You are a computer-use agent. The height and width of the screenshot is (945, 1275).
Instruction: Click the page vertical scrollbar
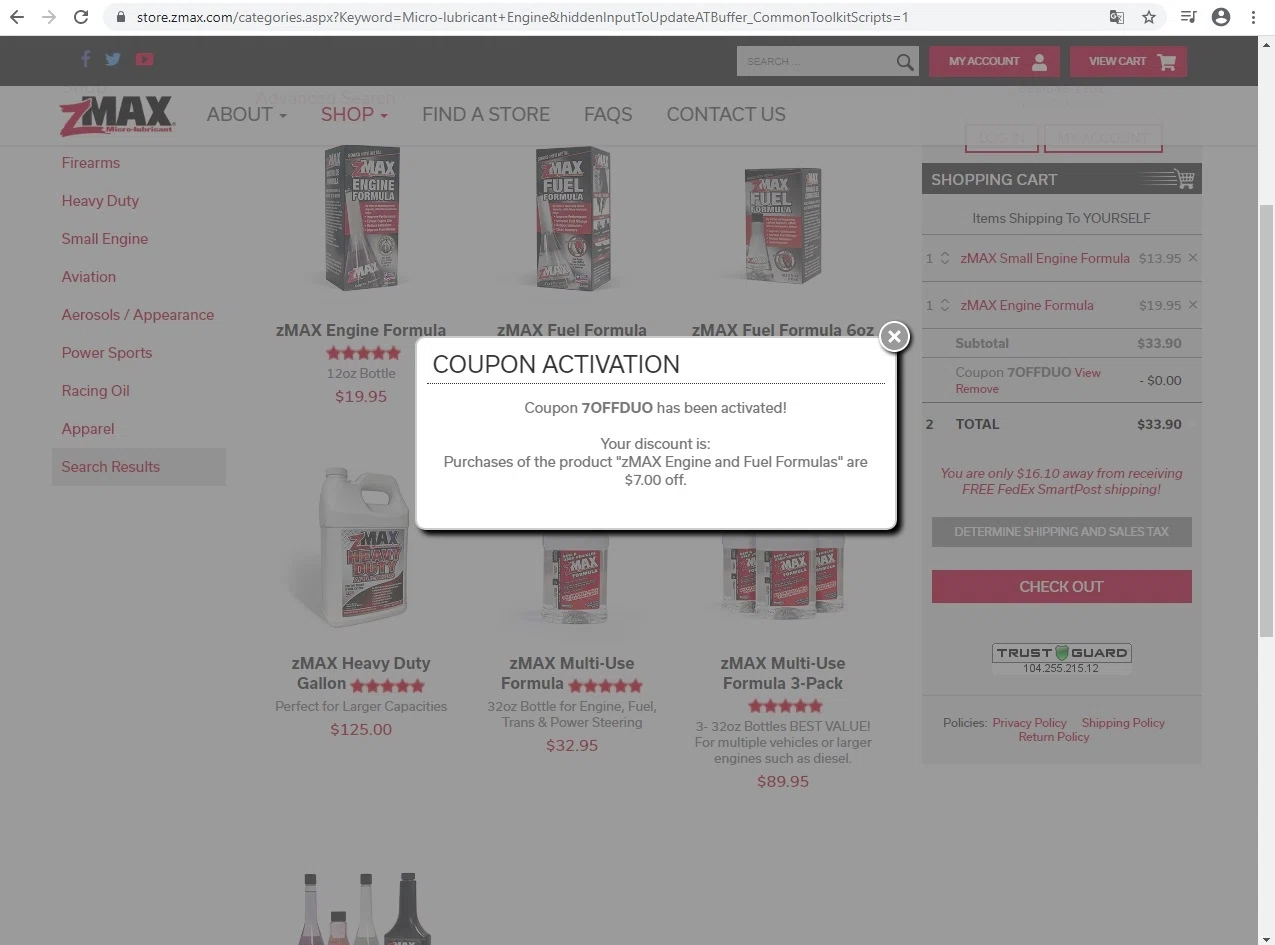tap(1266, 420)
